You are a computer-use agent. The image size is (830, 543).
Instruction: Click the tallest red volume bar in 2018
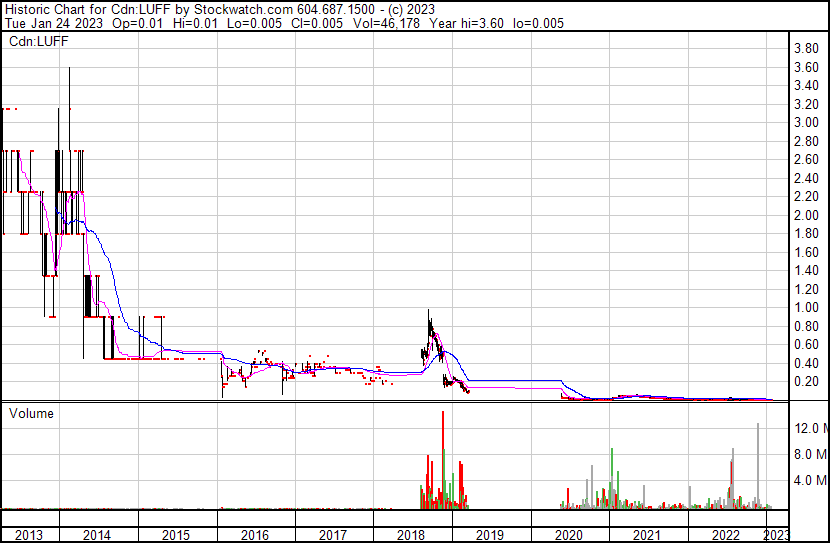[442, 460]
